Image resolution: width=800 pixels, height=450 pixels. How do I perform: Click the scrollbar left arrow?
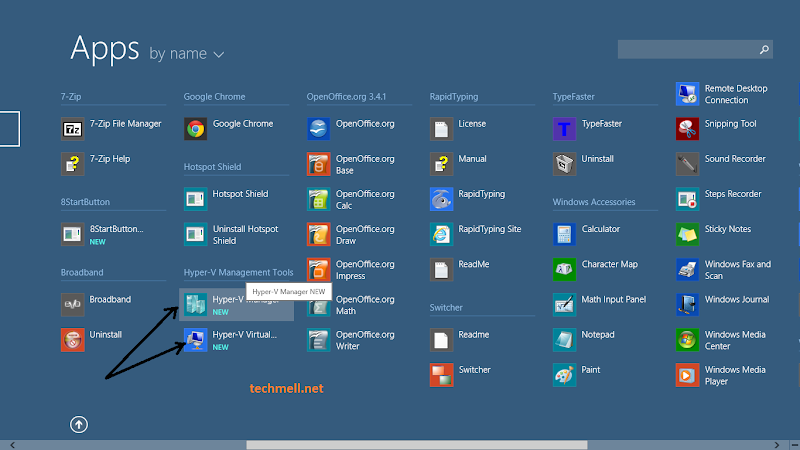(12, 445)
